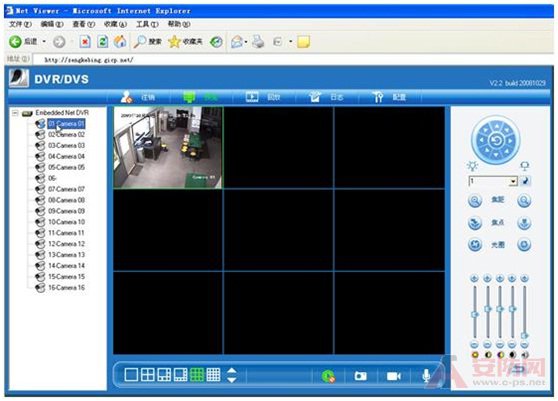Image resolution: width=558 pixels, height=401 pixels.
Task: Switch to four-window grid layout
Action: pyautogui.click(x=148, y=375)
